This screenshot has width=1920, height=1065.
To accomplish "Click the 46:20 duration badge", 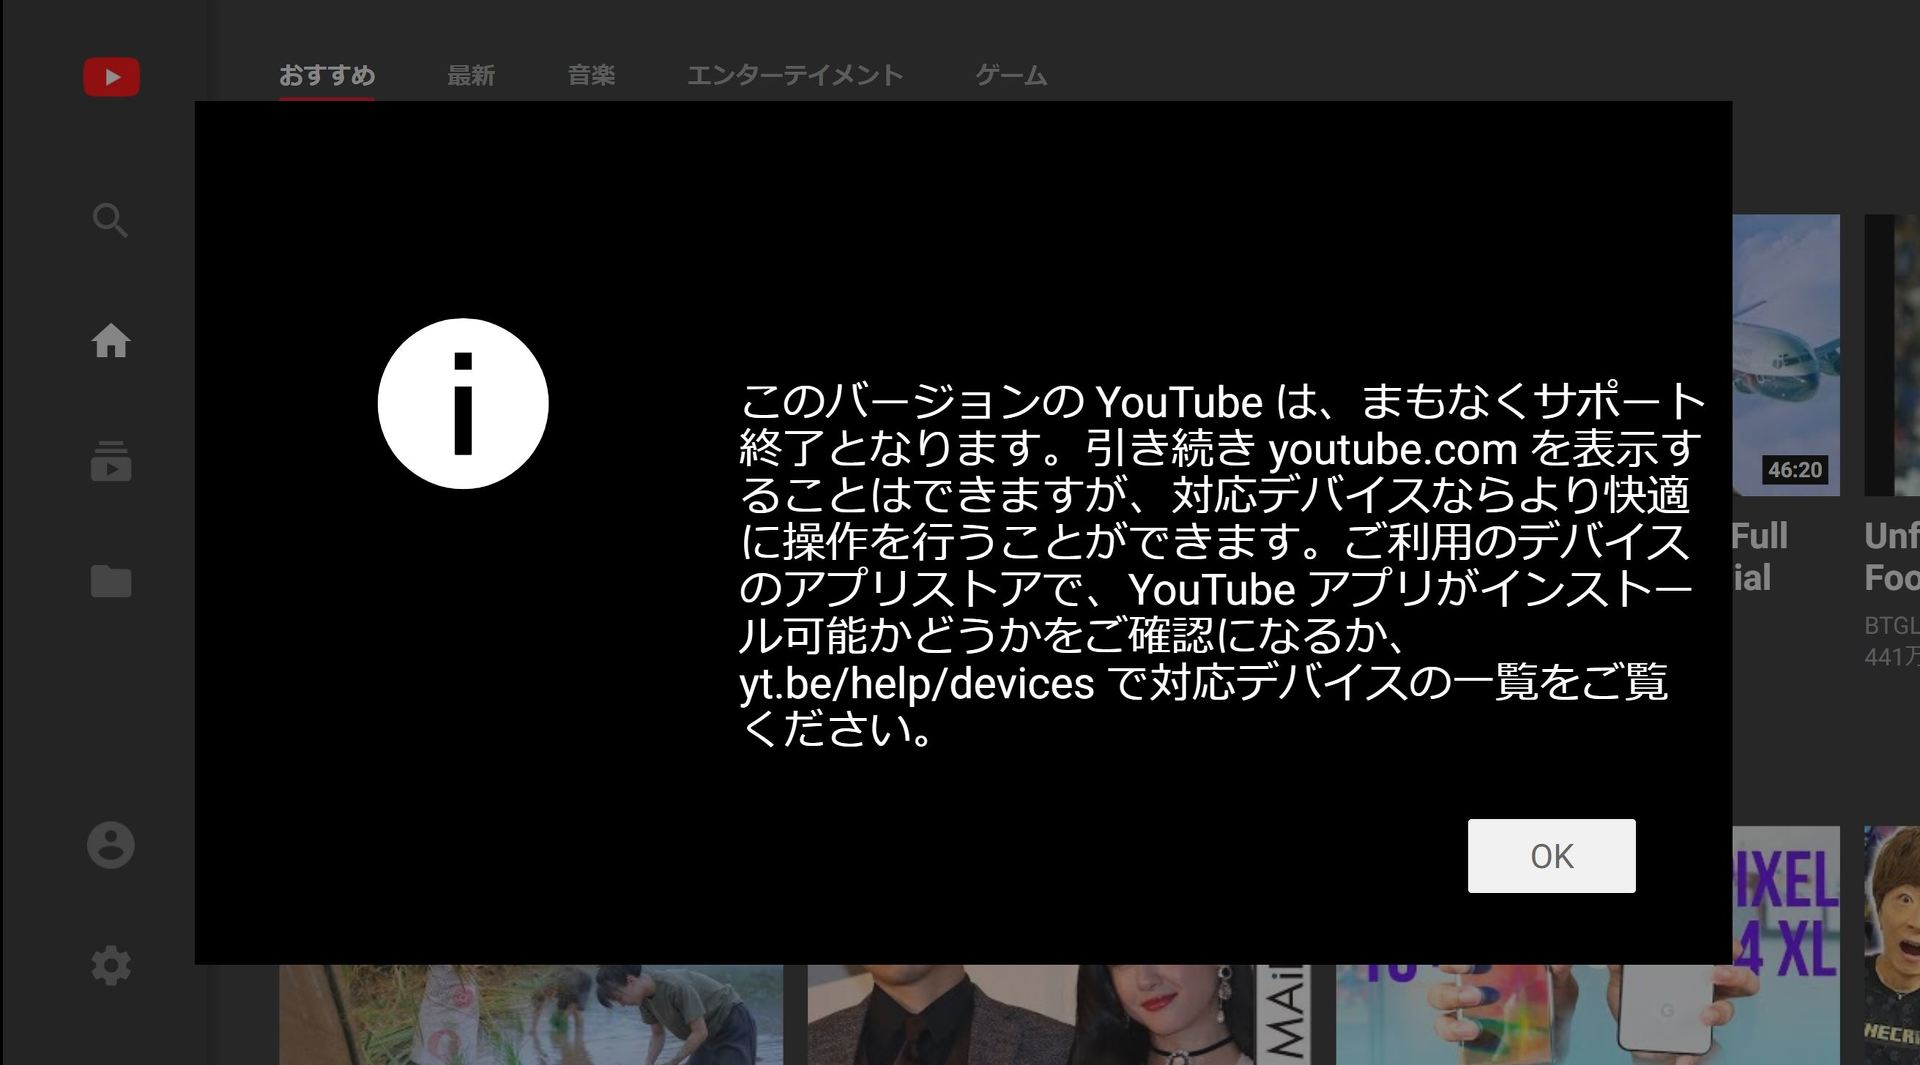I will [x=1795, y=470].
